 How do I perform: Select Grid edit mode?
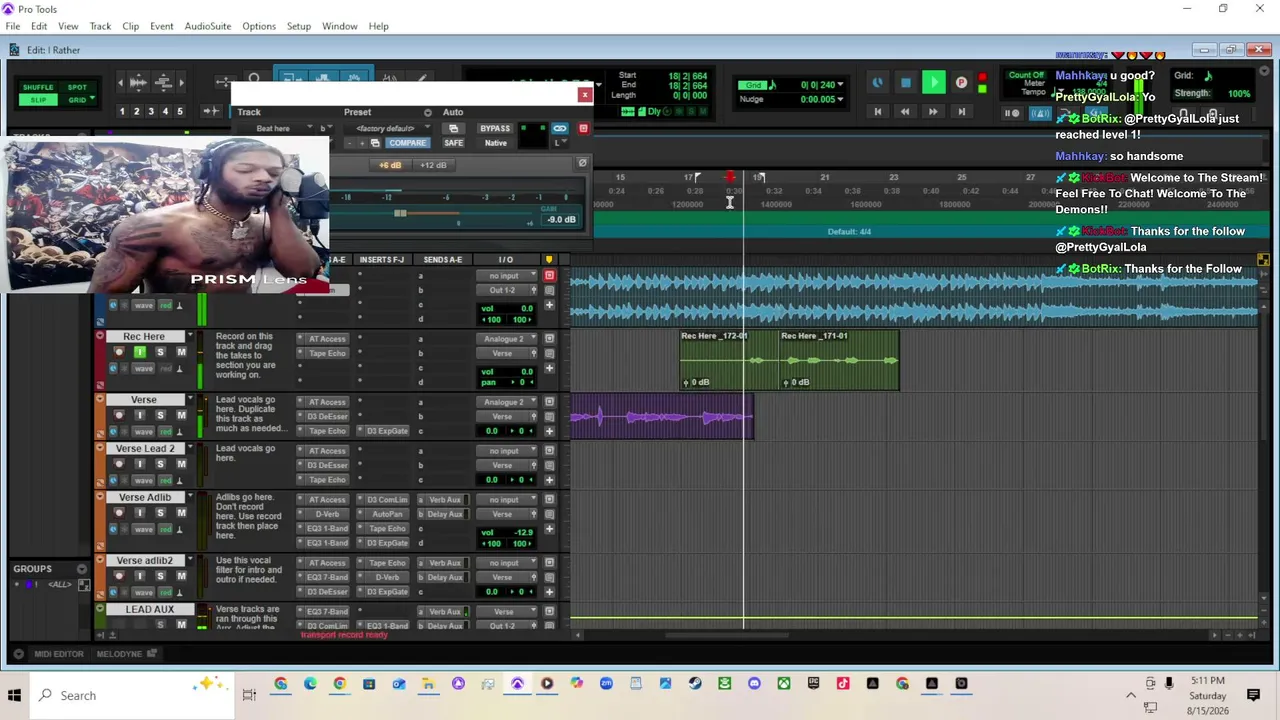point(77,100)
